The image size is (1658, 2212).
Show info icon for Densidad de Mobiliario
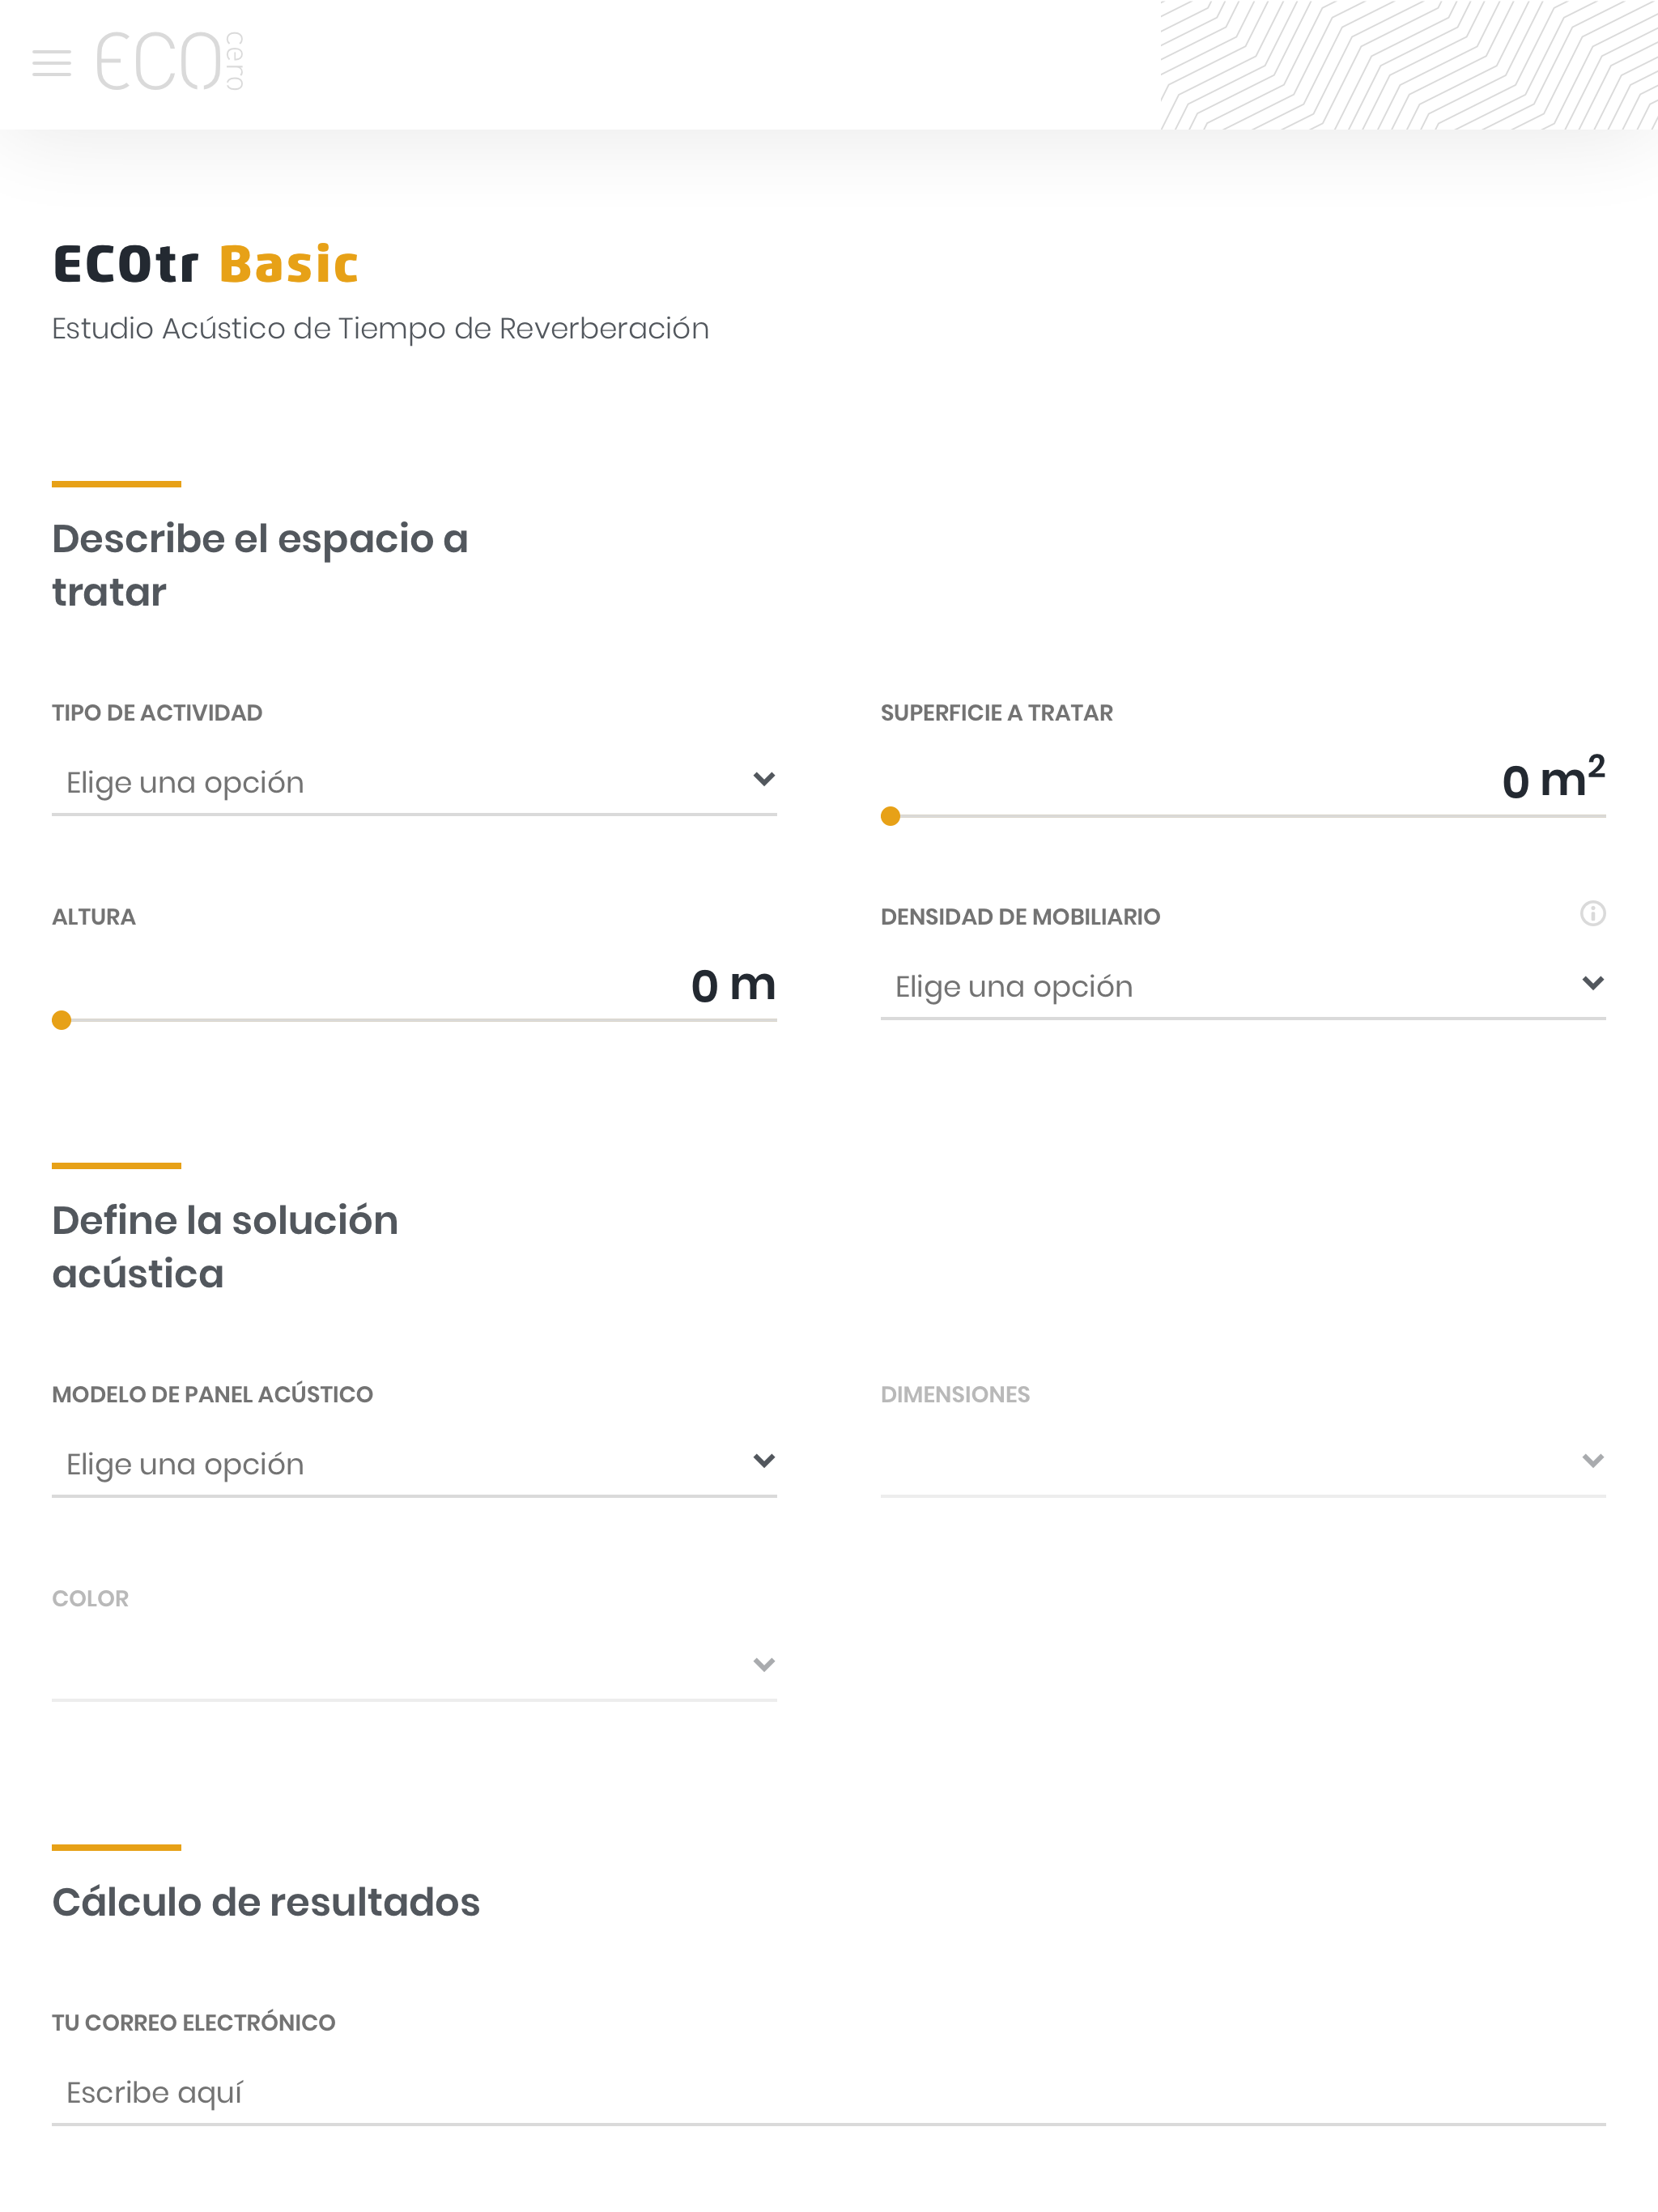tap(1592, 914)
